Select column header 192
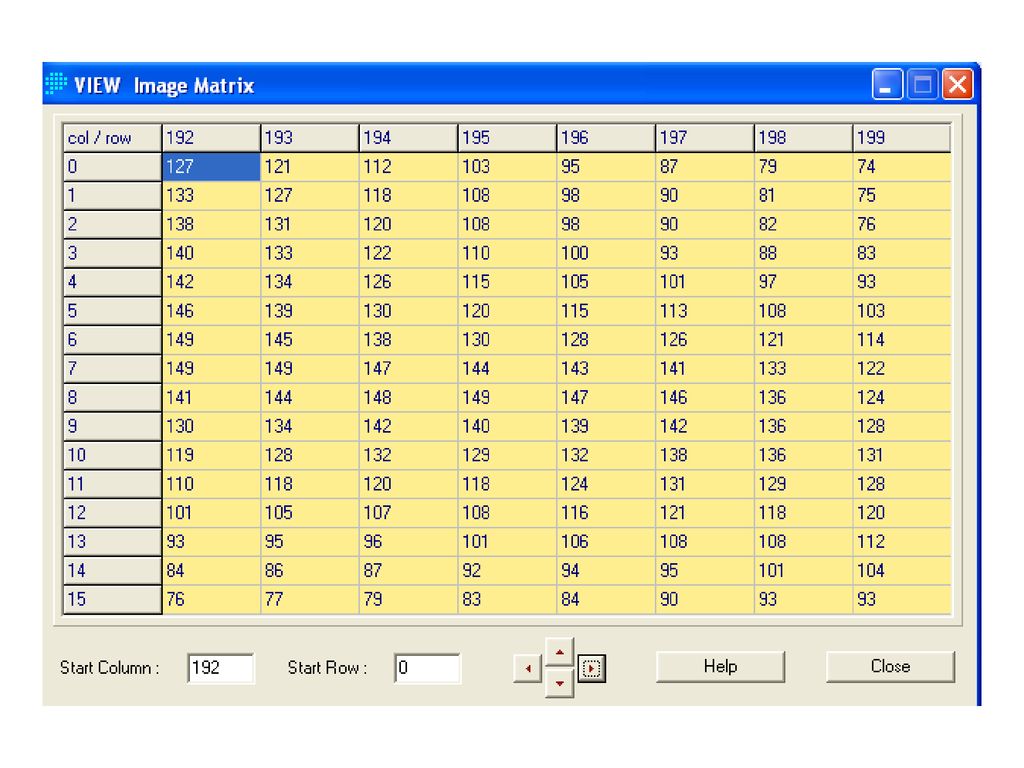 (211, 137)
